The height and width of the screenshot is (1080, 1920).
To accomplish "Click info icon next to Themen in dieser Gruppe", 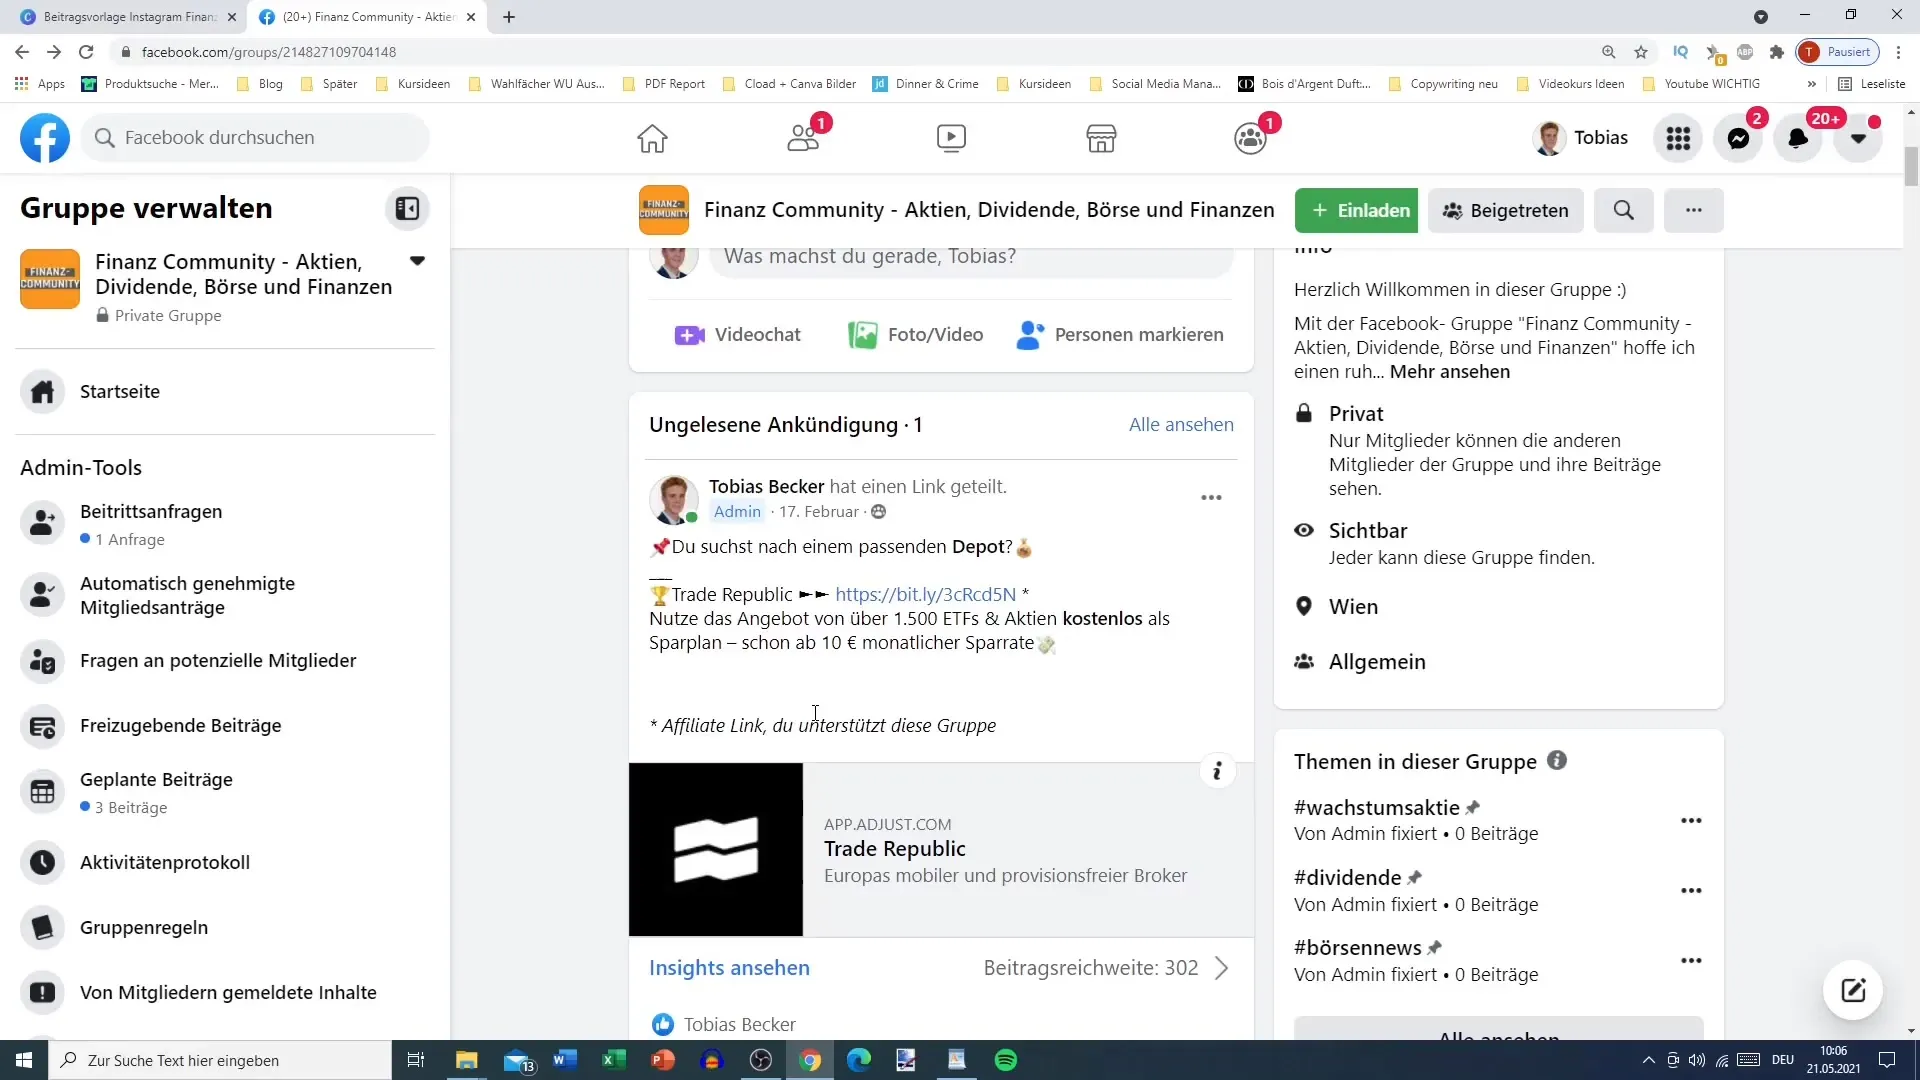I will (x=1557, y=760).
